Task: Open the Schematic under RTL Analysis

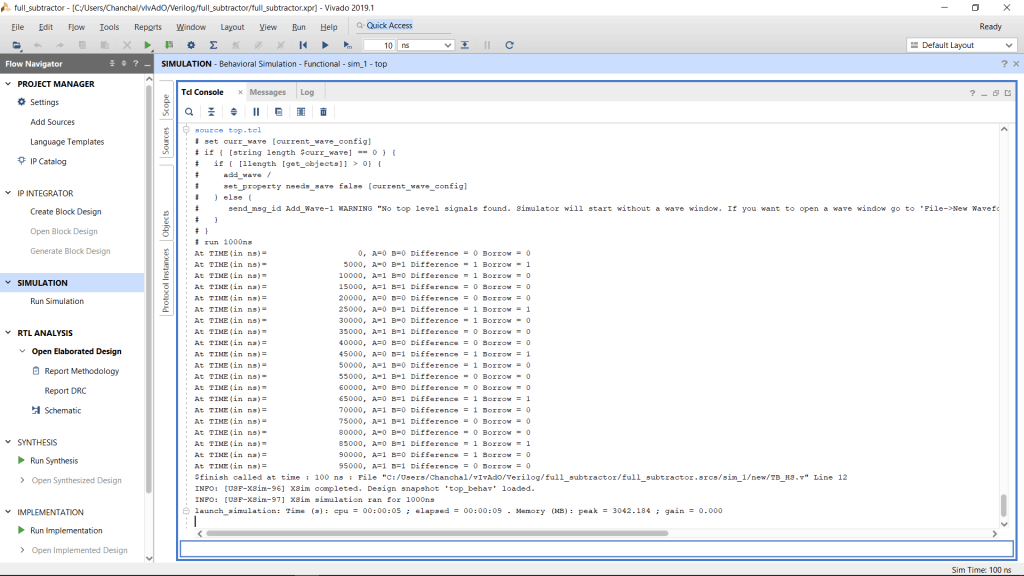Action: pos(63,410)
